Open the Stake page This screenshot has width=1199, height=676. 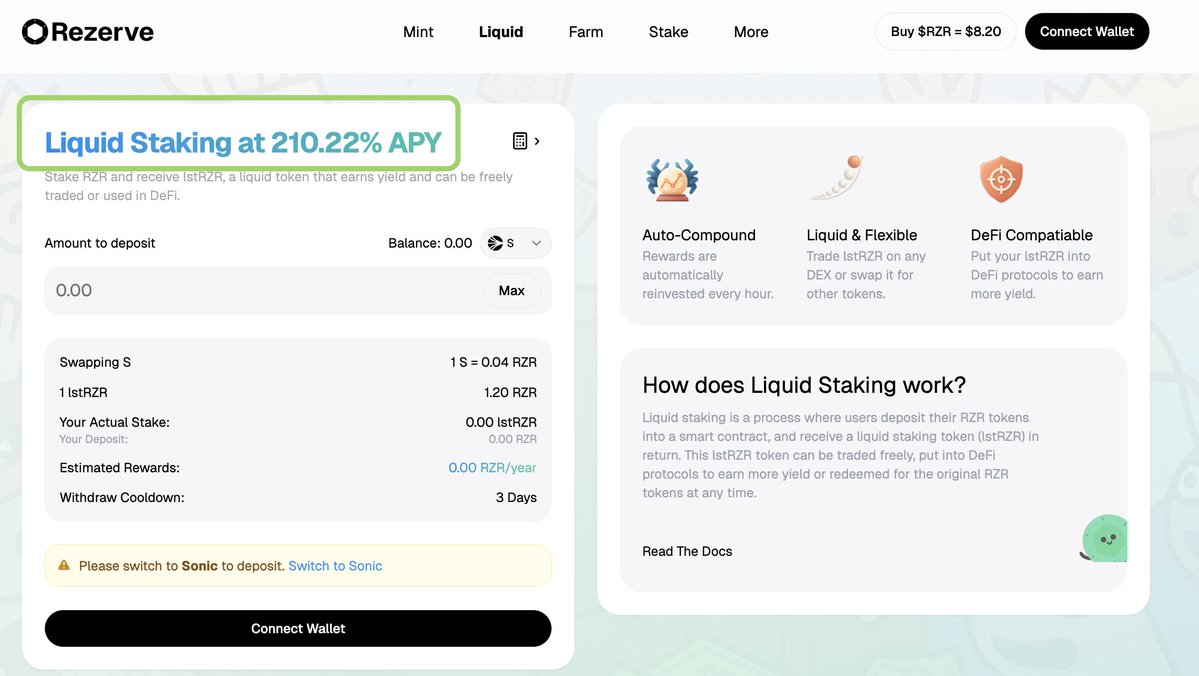pyautogui.click(x=668, y=31)
